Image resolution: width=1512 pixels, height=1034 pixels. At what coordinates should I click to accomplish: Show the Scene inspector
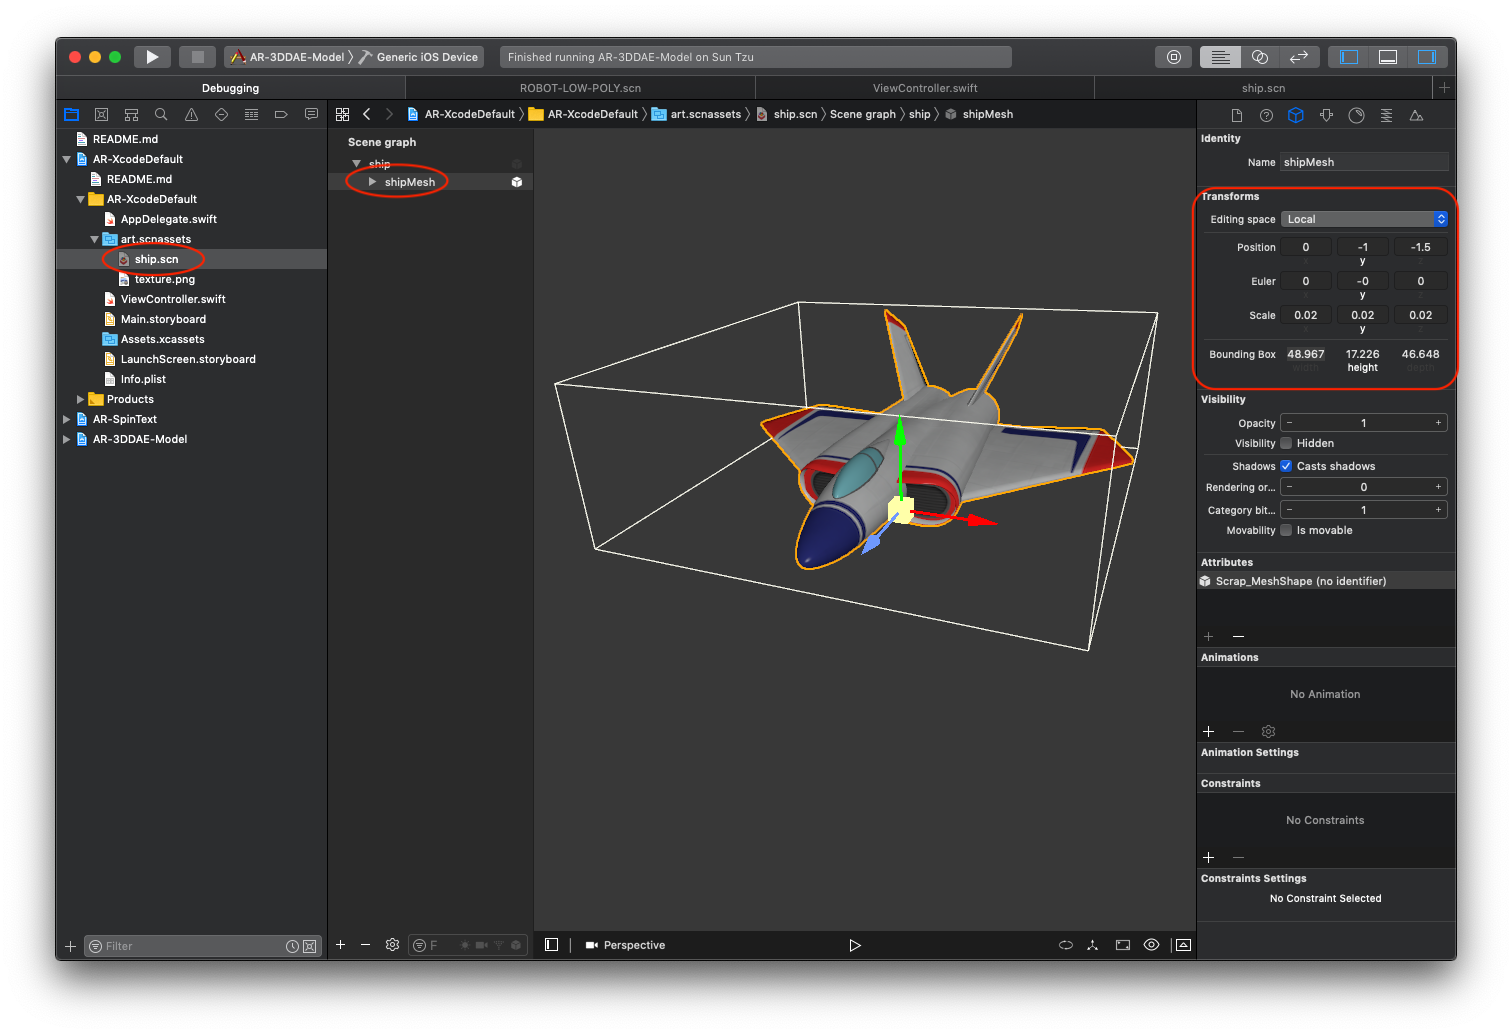(x=1416, y=115)
